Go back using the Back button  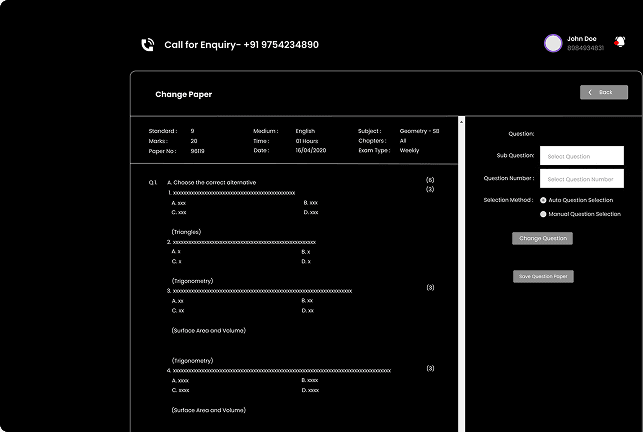[604, 92]
